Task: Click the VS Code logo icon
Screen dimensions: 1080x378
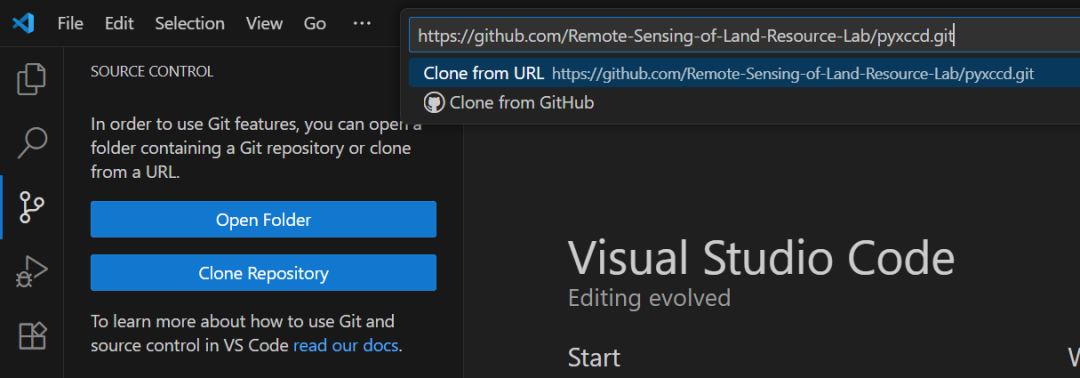Action: tap(23, 23)
